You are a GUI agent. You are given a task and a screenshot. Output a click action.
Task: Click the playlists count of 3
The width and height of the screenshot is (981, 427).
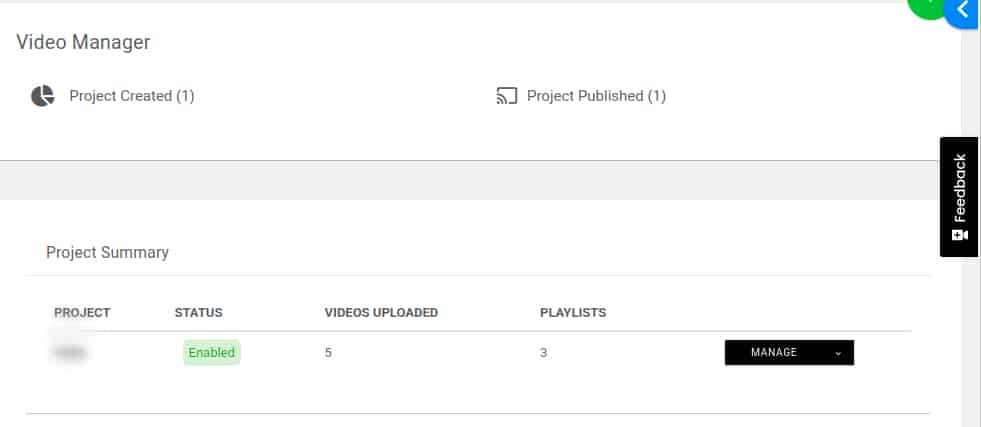coord(544,353)
